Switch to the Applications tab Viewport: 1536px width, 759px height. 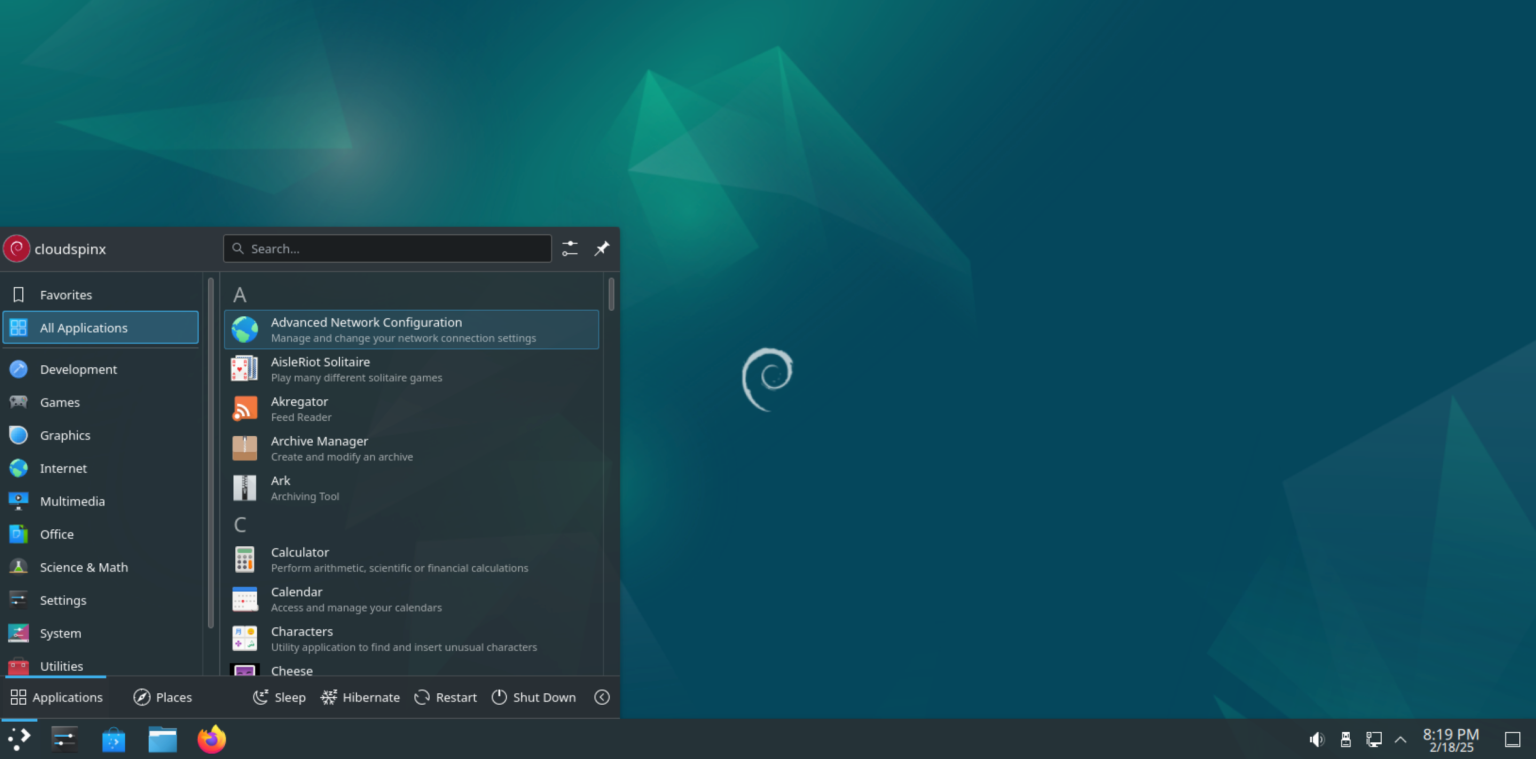pos(55,697)
